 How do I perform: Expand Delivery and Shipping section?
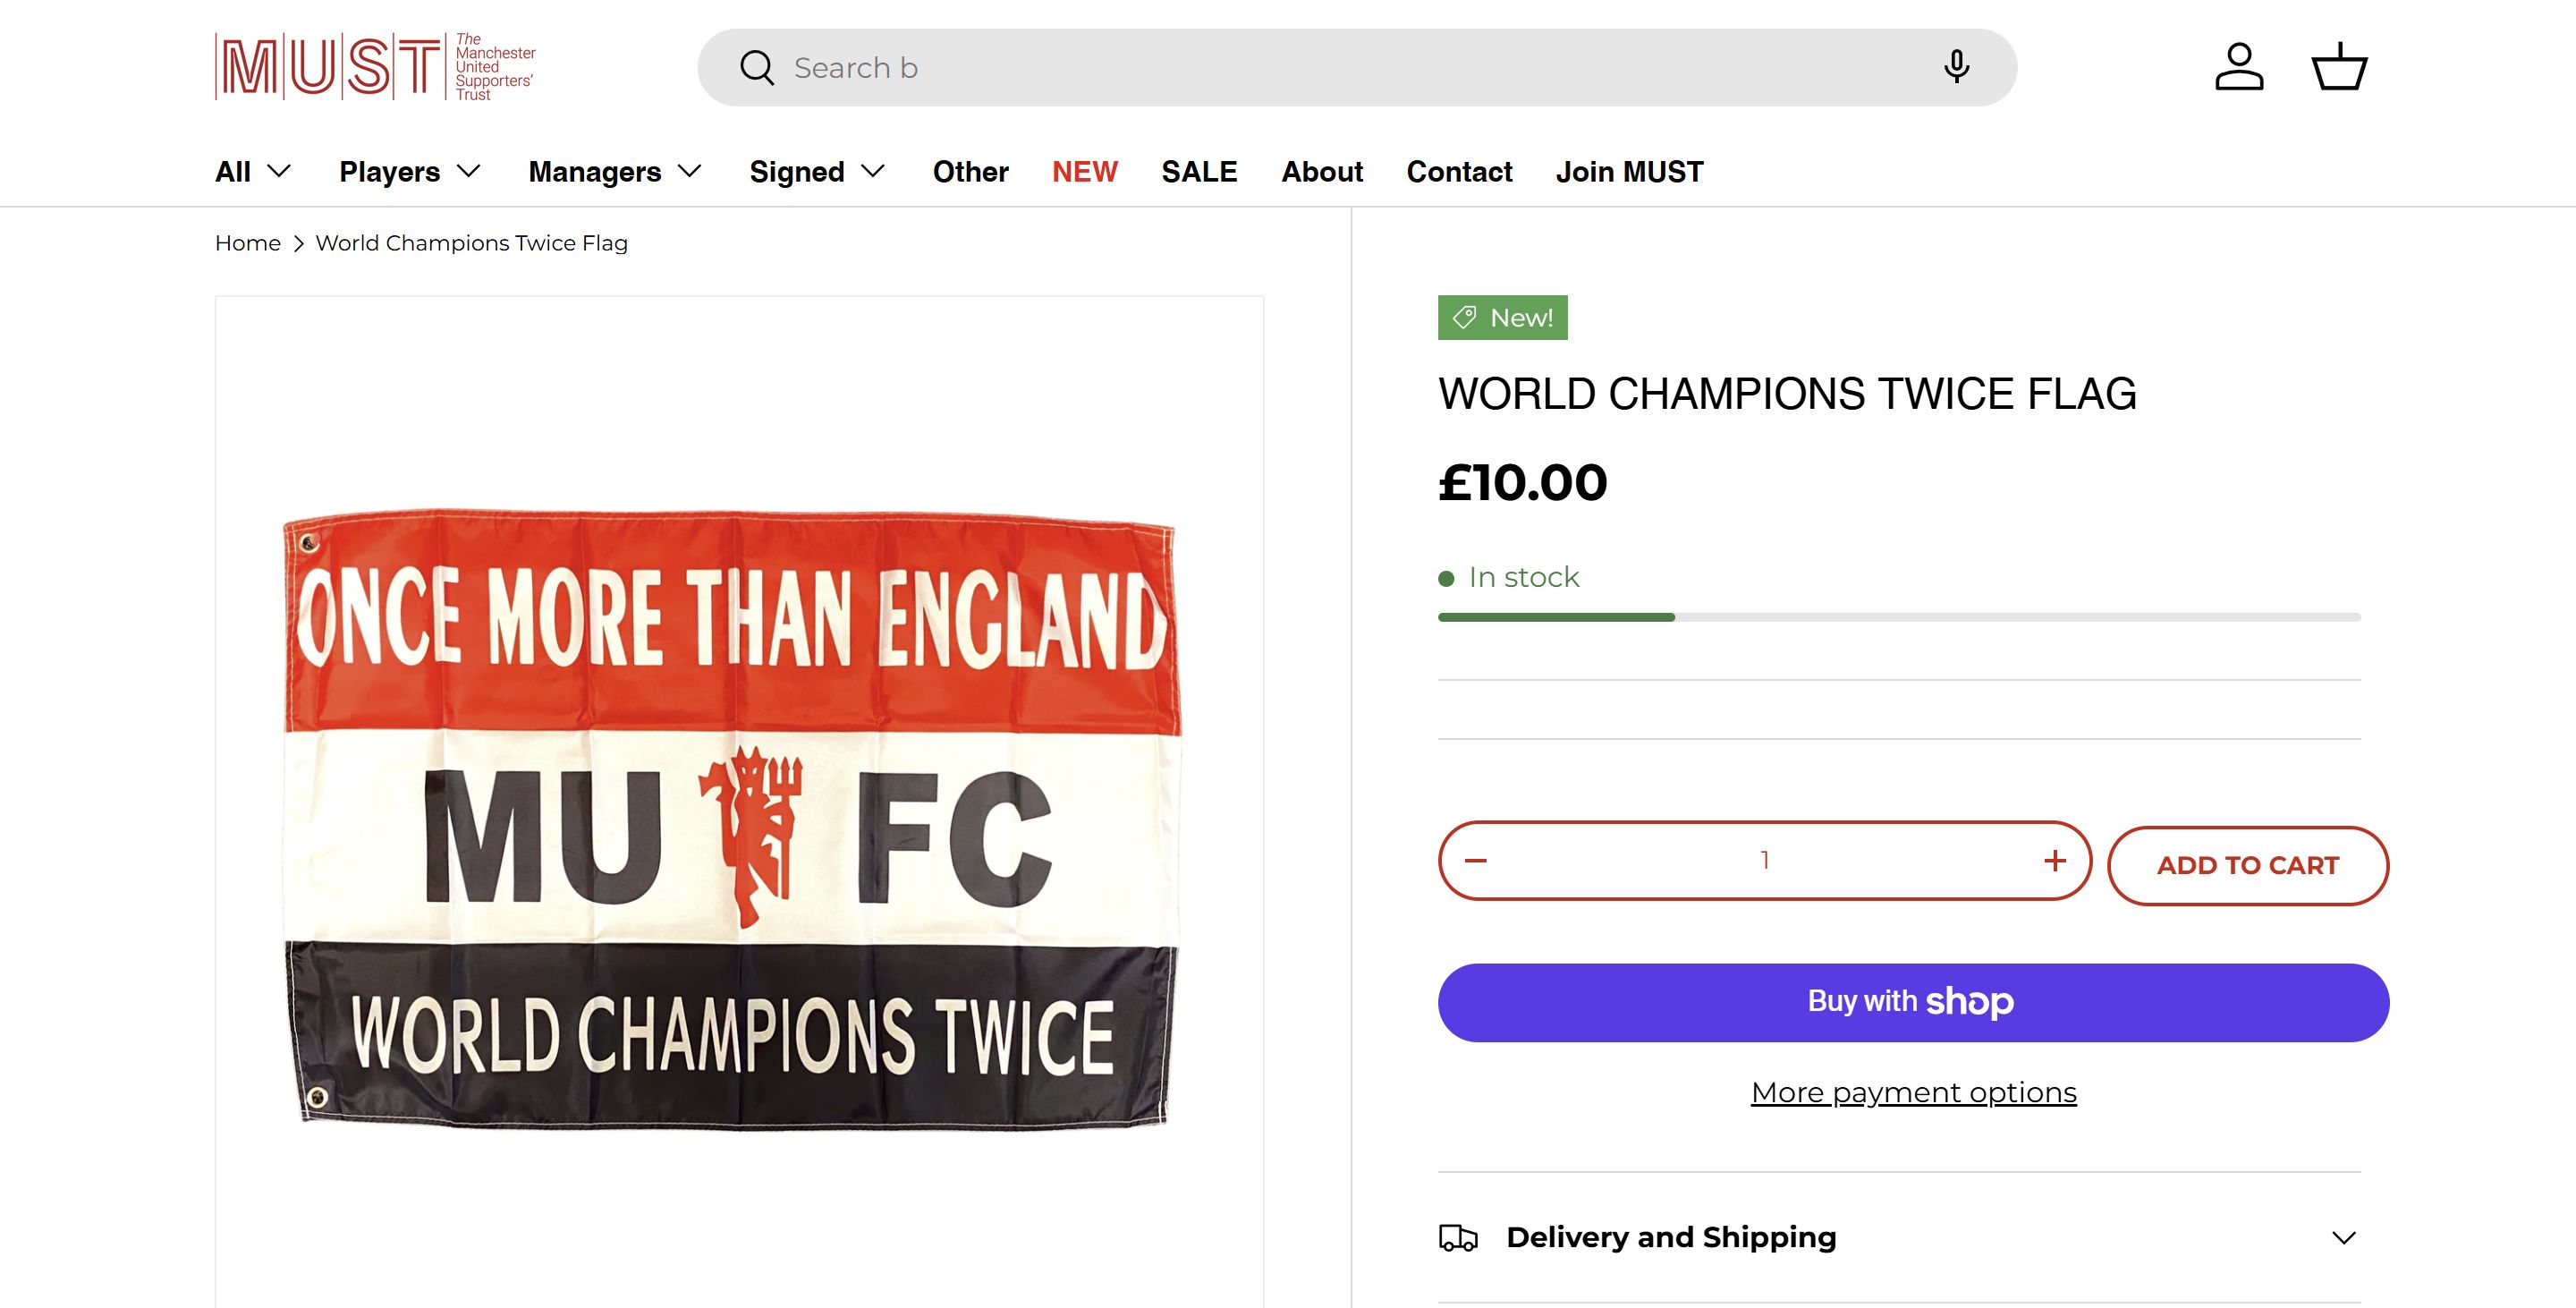coord(1898,1237)
